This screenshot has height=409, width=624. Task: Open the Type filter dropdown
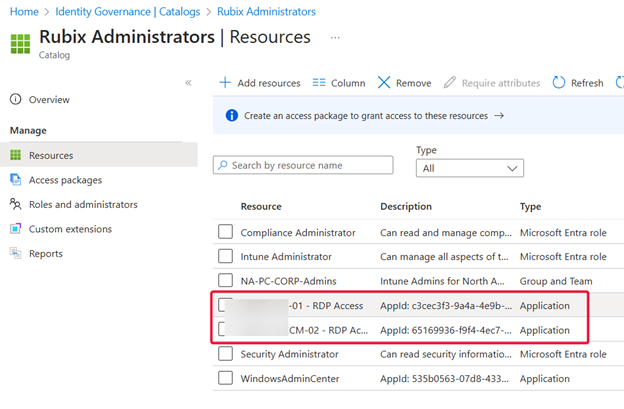point(470,168)
